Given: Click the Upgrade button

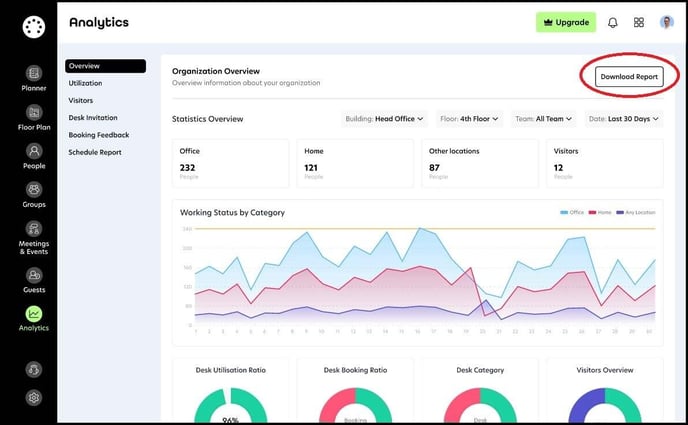Looking at the screenshot, I should 566,22.
